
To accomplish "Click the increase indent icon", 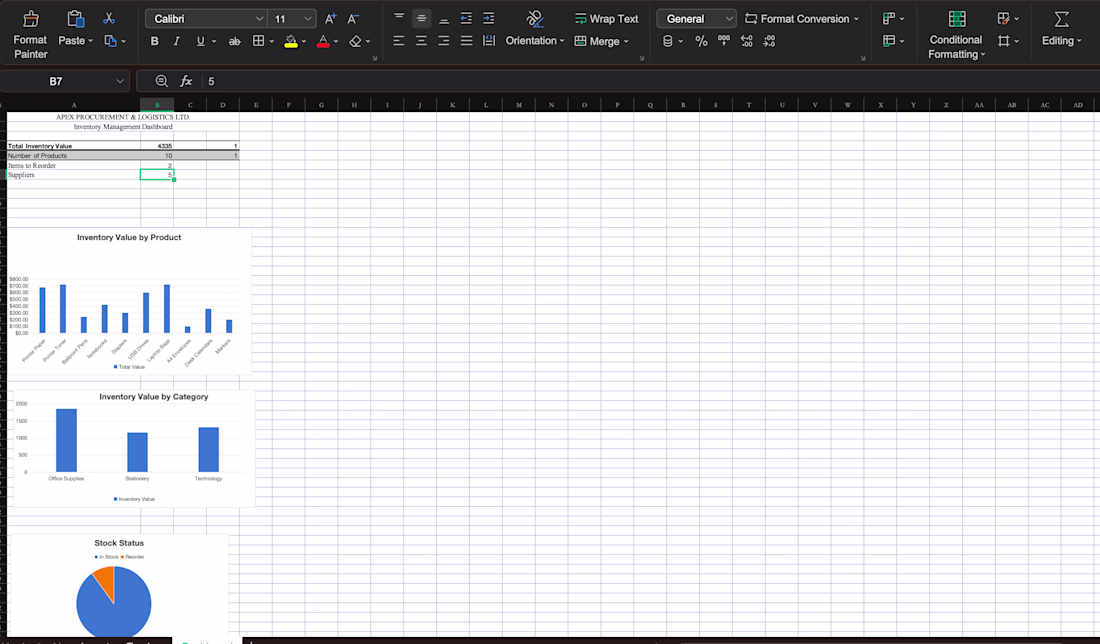I will click(x=488, y=19).
